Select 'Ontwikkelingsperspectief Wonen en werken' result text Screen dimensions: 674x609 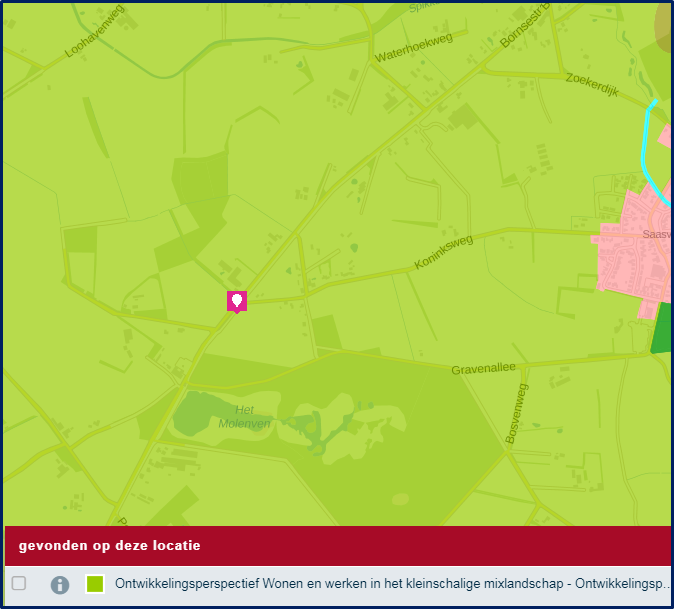[392, 584]
